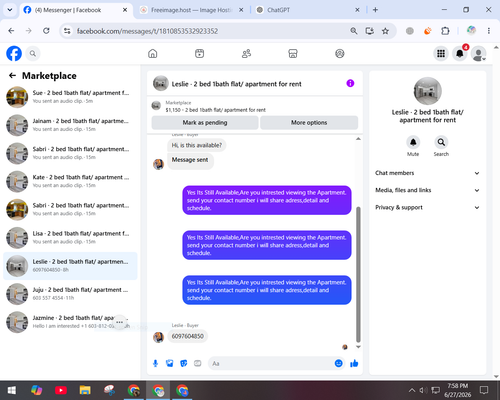
Task: Choose a GIF with the GIF icon
Action: click(197, 363)
